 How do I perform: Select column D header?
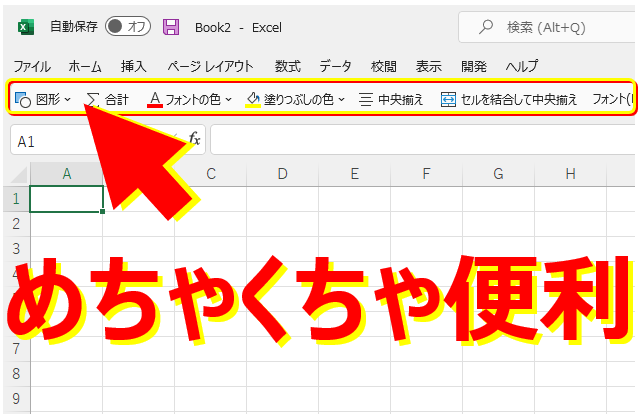[283, 174]
